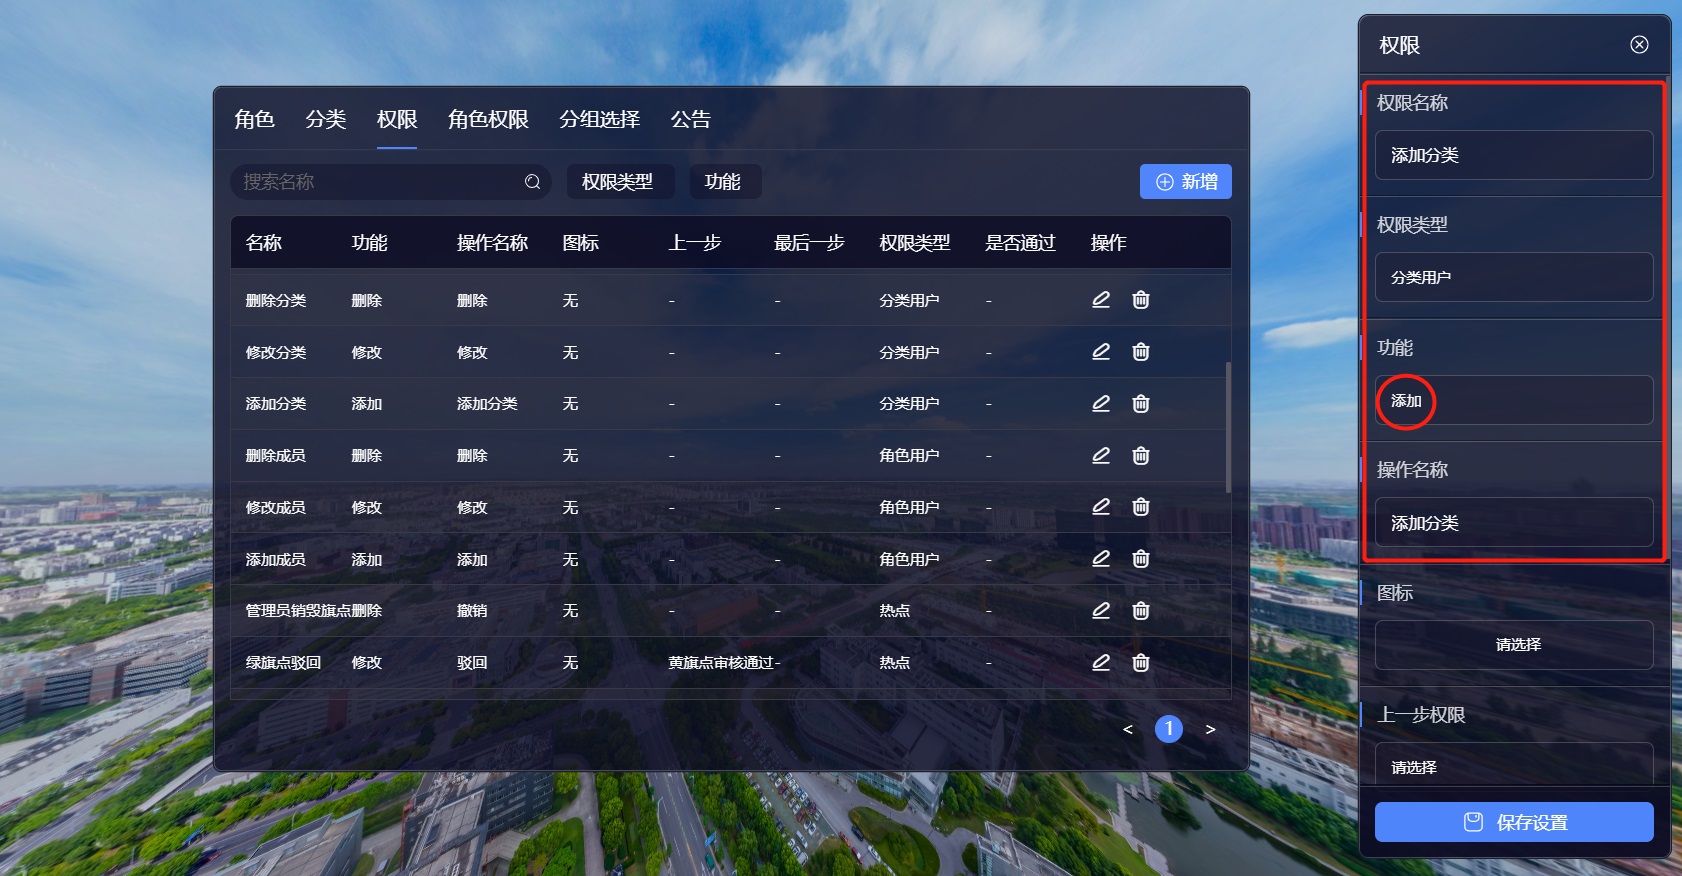The image size is (1682, 876).
Task: Open the 公告 tab
Action: [691, 119]
